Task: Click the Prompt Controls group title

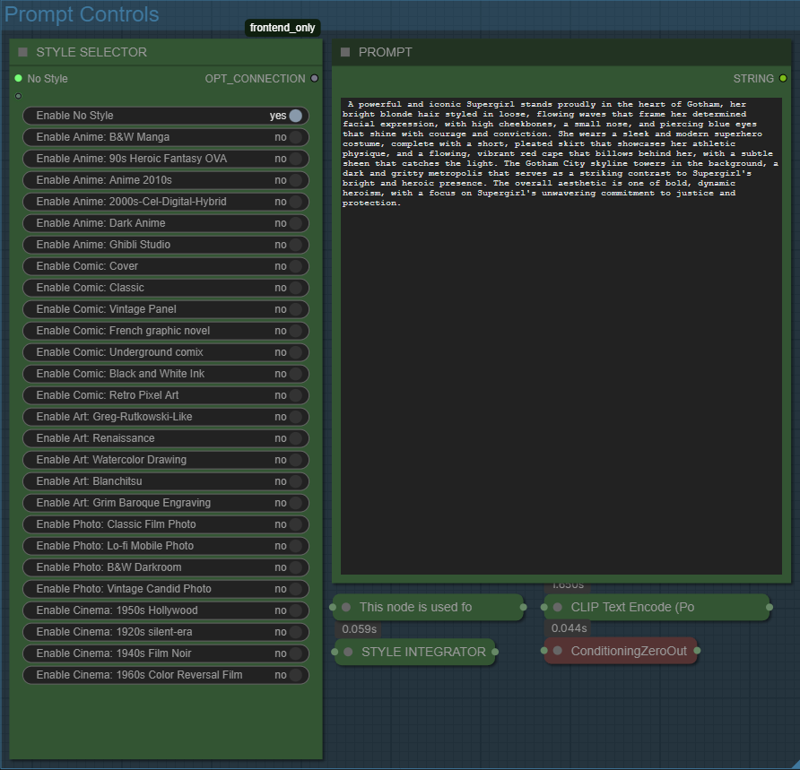Action: click(82, 14)
